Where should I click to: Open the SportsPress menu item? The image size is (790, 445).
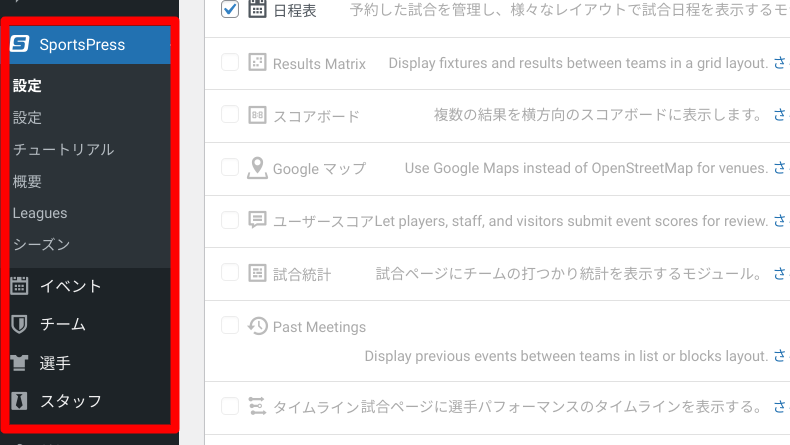tap(90, 44)
